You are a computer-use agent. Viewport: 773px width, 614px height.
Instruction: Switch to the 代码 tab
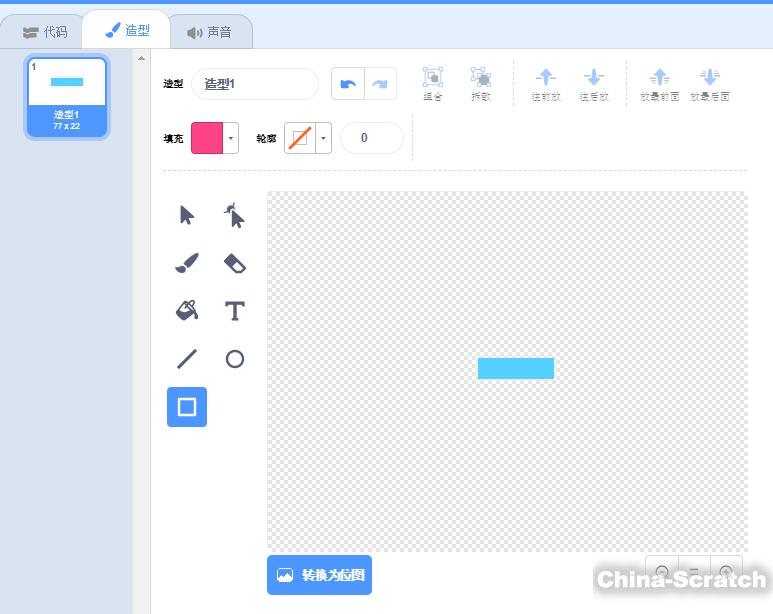click(x=45, y=32)
